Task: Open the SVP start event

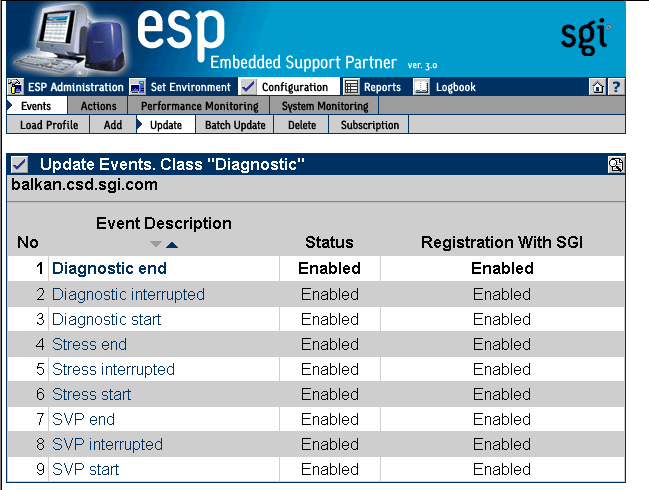Action: (x=86, y=469)
